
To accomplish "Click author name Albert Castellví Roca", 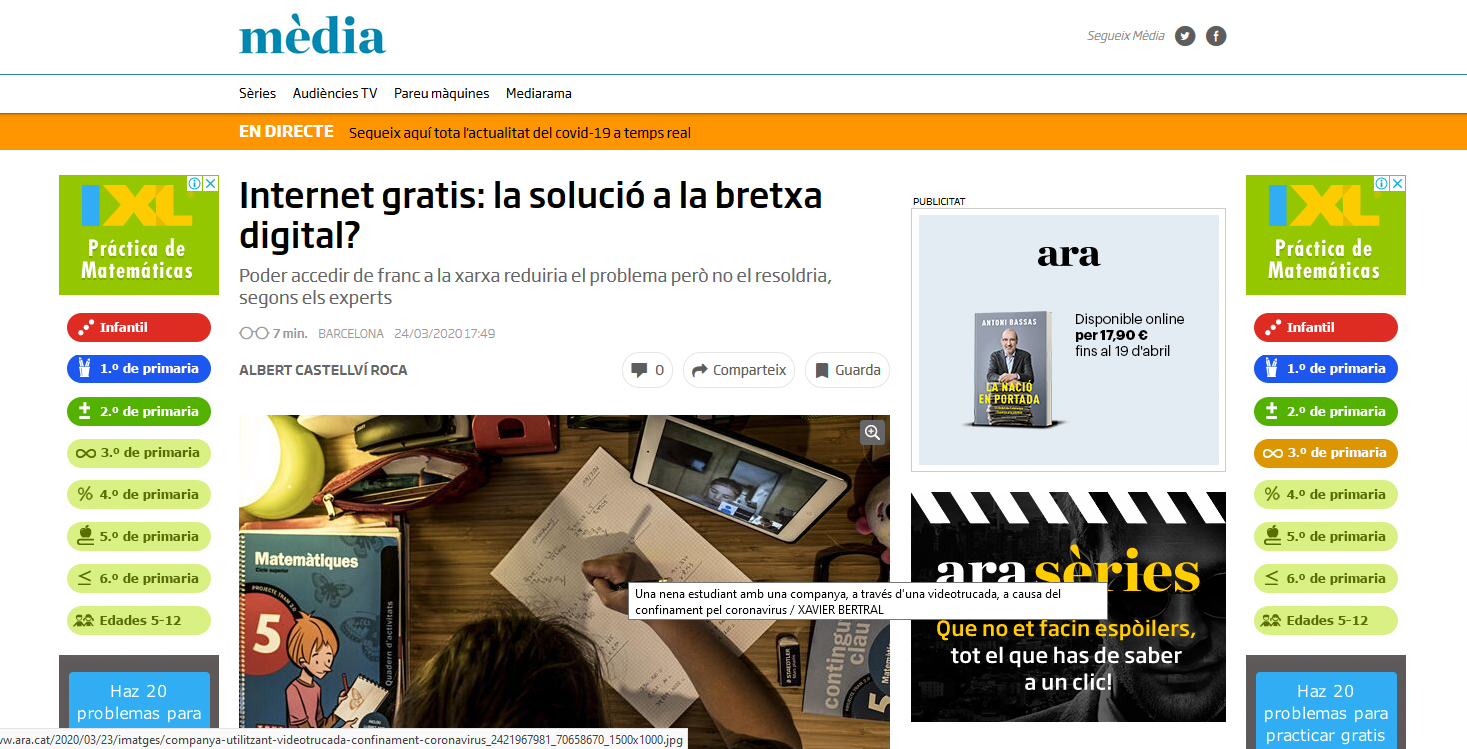I will 323,370.
